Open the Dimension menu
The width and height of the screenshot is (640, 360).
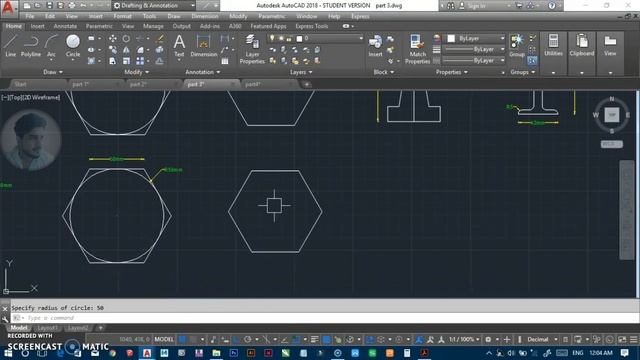click(x=204, y=16)
